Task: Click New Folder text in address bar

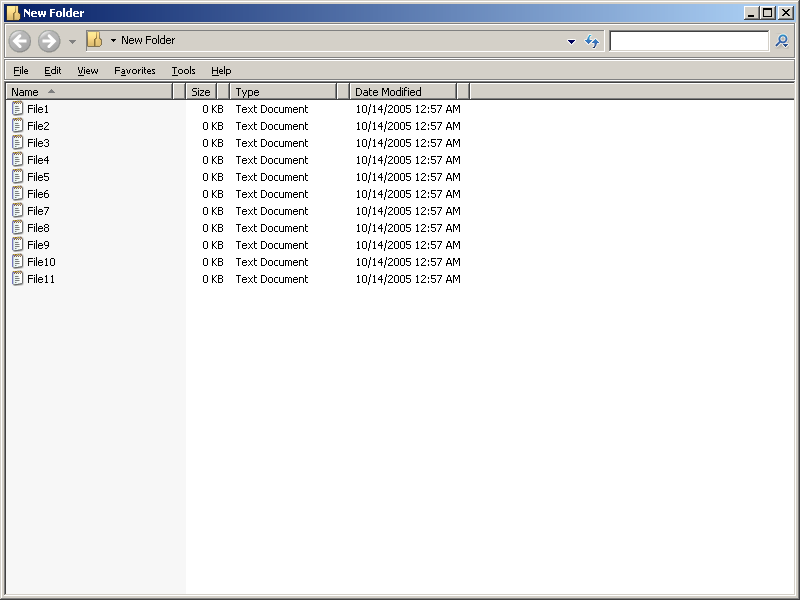Action: coord(148,40)
